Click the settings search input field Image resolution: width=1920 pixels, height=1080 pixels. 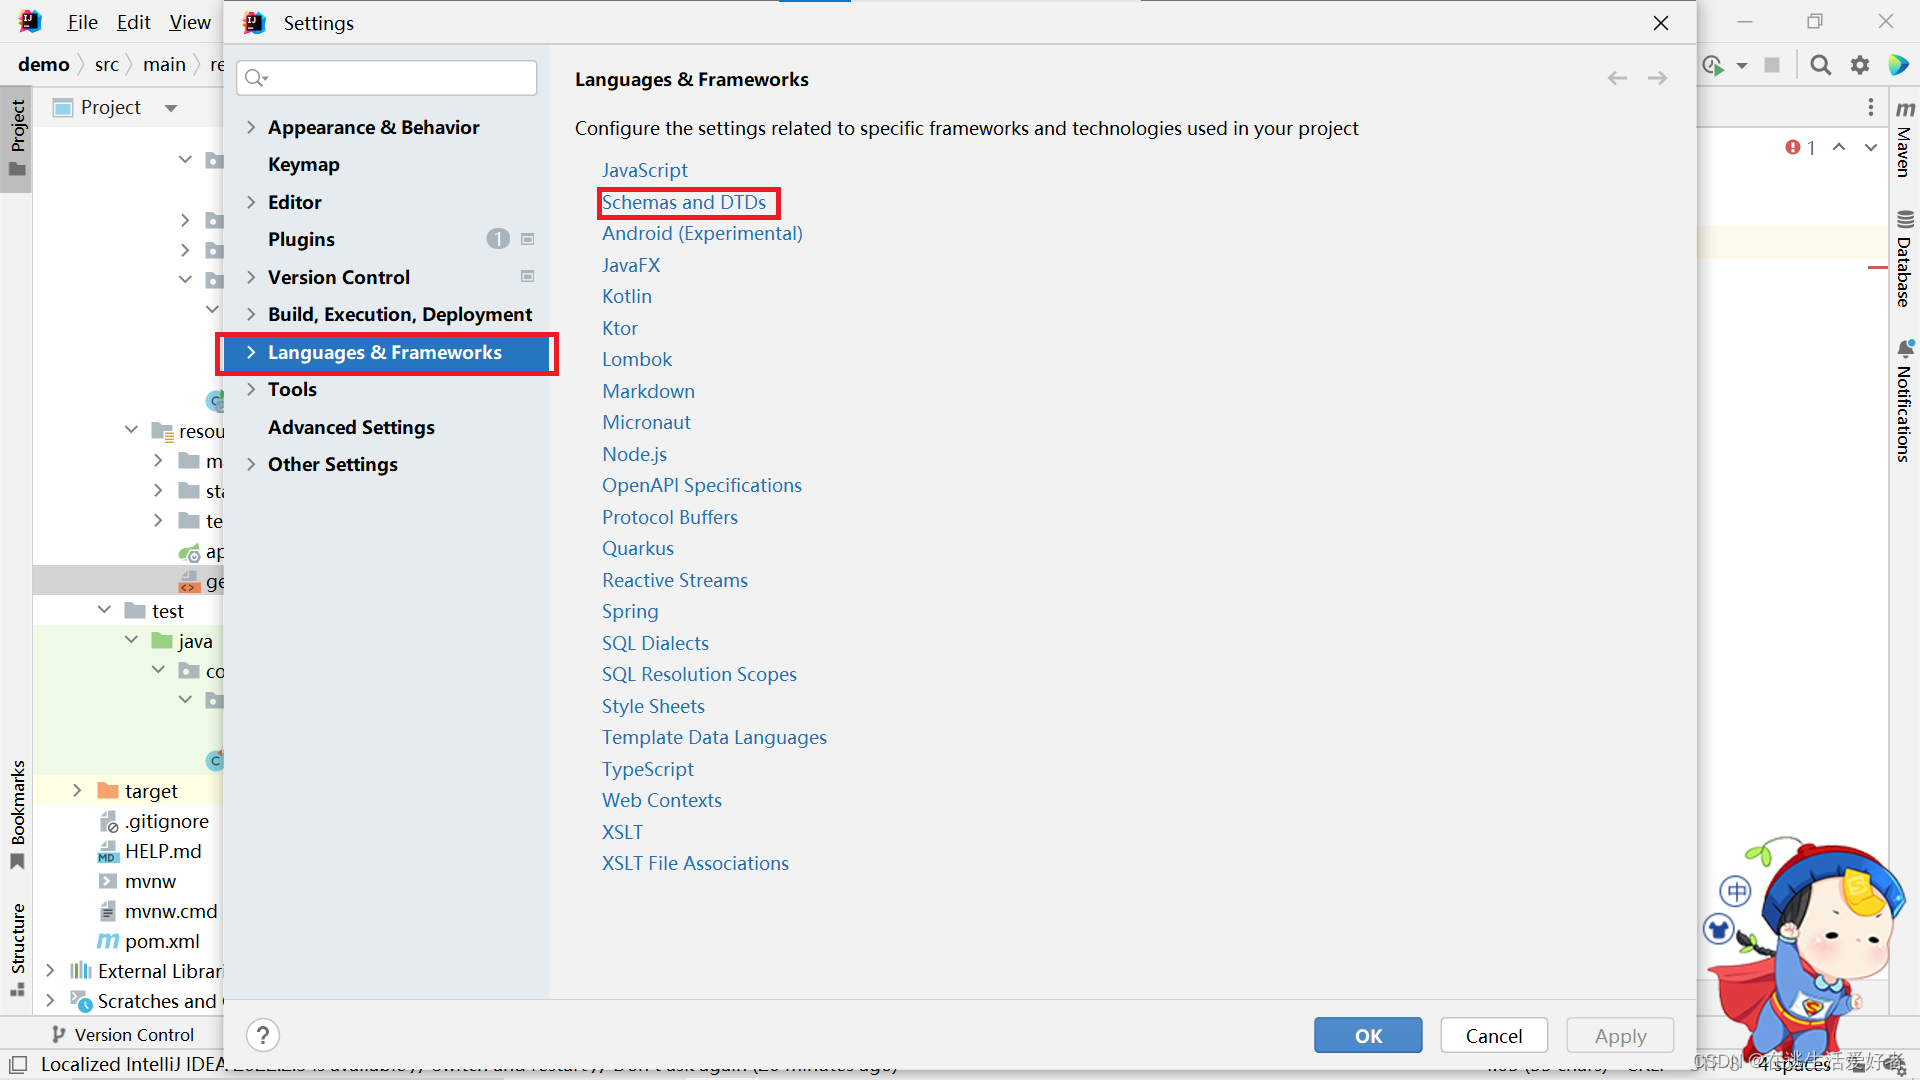pyautogui.click(x=386, y=77)
